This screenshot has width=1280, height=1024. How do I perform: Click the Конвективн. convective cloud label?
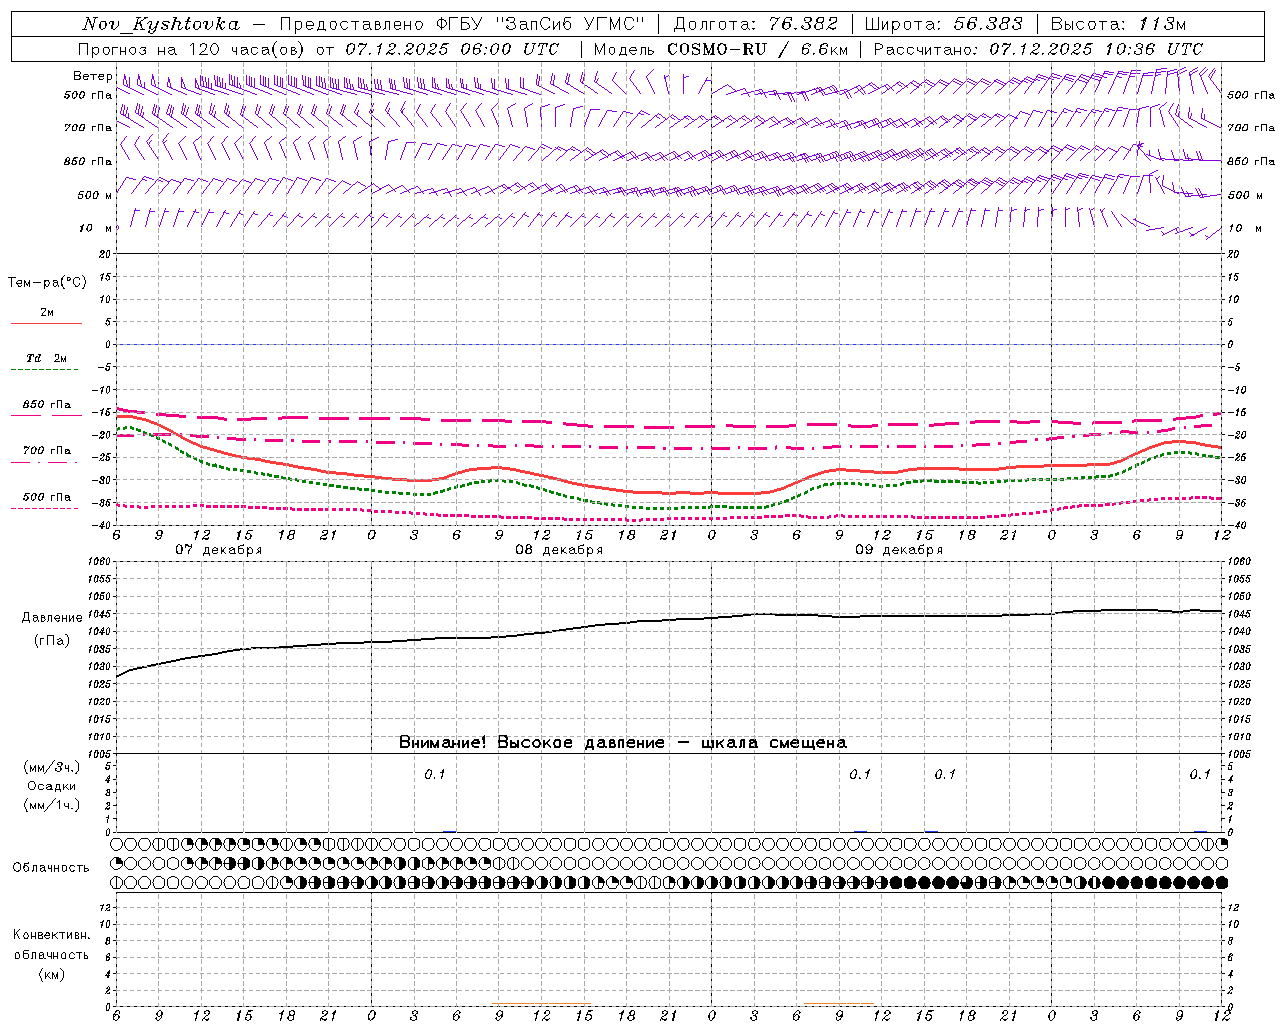coord(51,935)
